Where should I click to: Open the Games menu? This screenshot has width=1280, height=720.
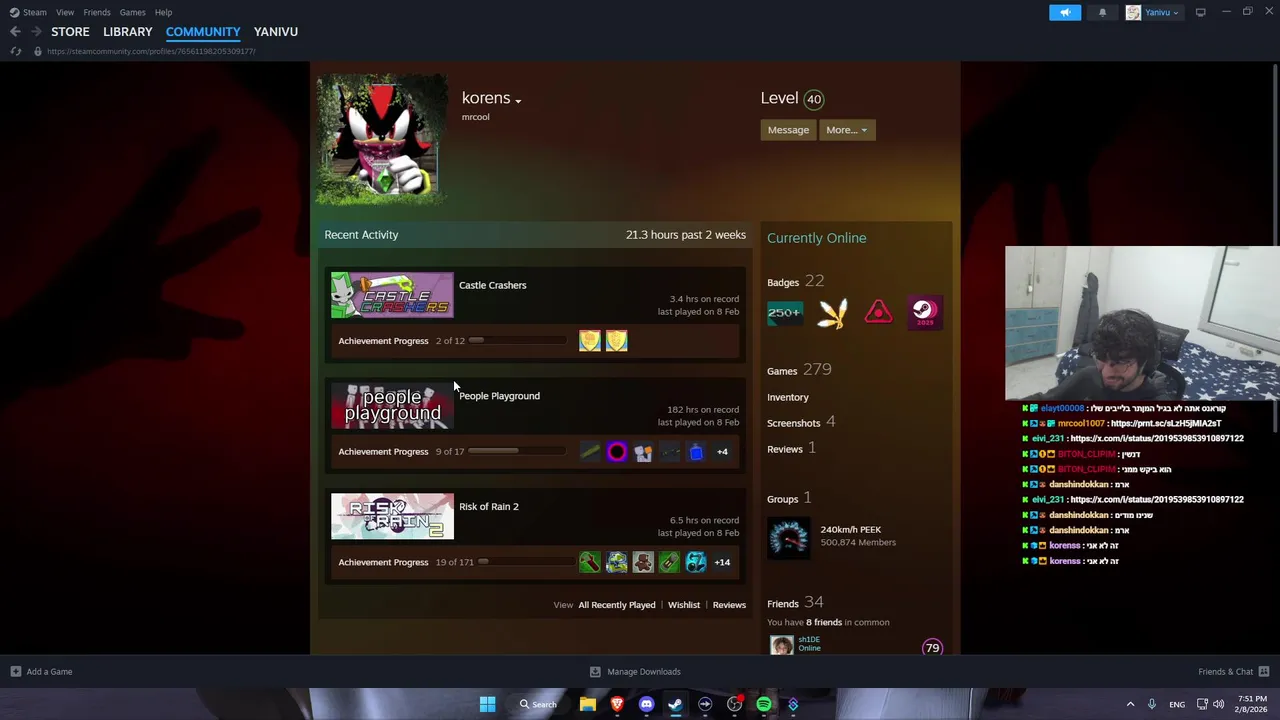click(132, 12)
